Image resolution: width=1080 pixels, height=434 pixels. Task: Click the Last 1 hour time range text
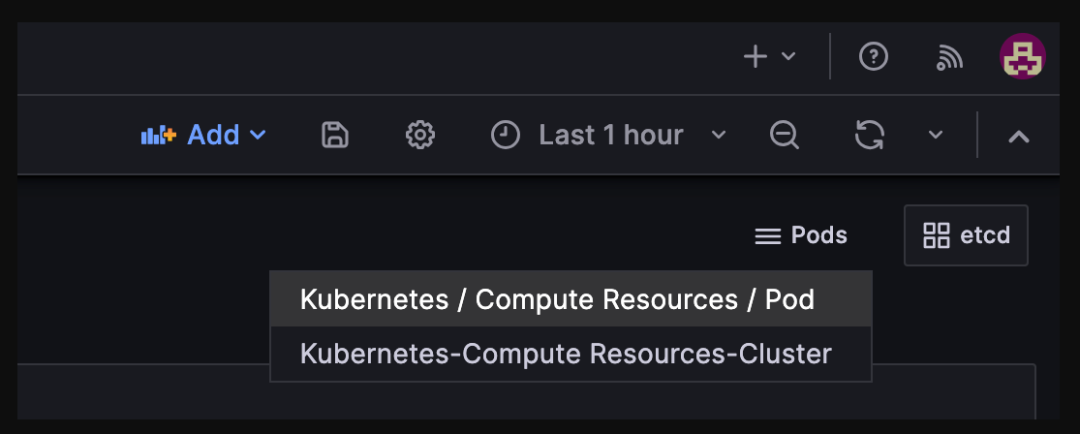tap(611, 135)
